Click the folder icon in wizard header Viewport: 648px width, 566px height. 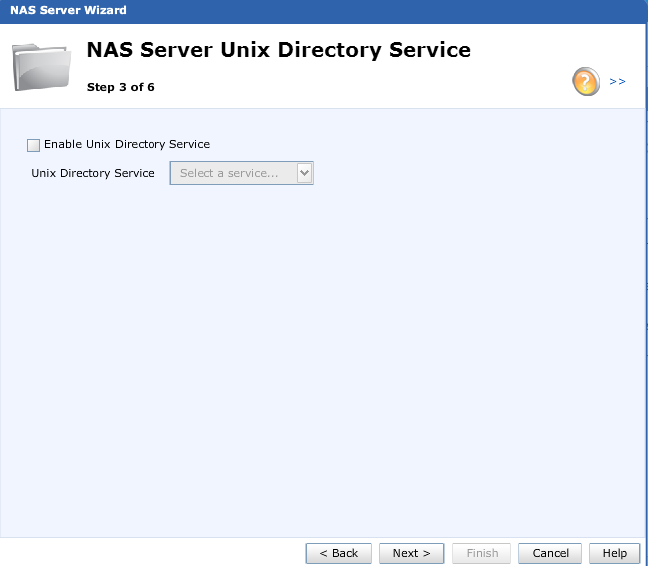tap(42, 66)
